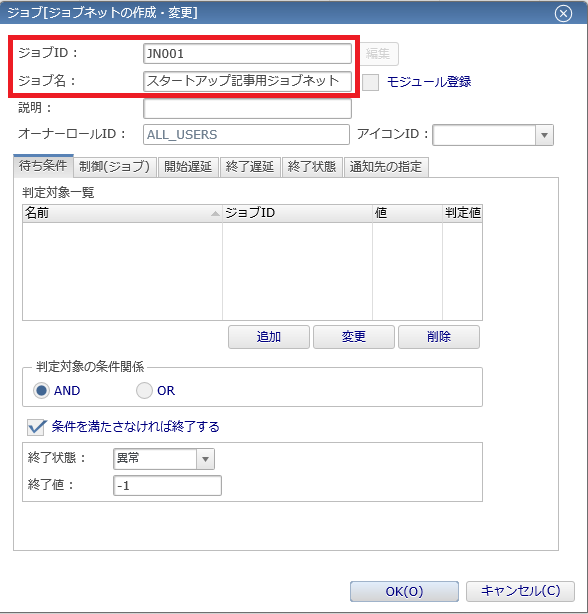Screen dimensions: 588x614
Task: Enable the モジュール登録 checkbox
Action: (x=370, y=82)
